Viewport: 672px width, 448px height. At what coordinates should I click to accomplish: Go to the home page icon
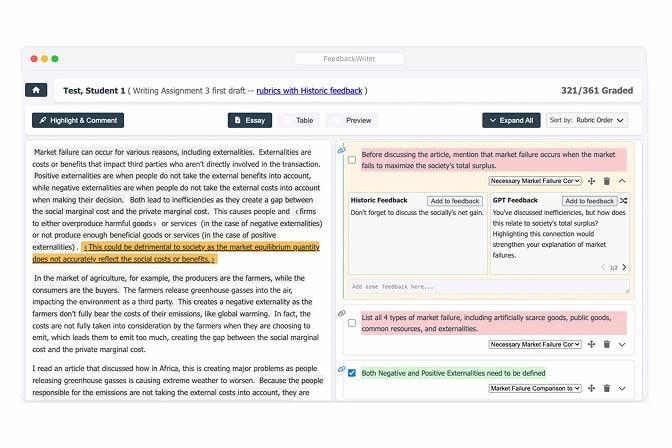(x=36, y=90)
